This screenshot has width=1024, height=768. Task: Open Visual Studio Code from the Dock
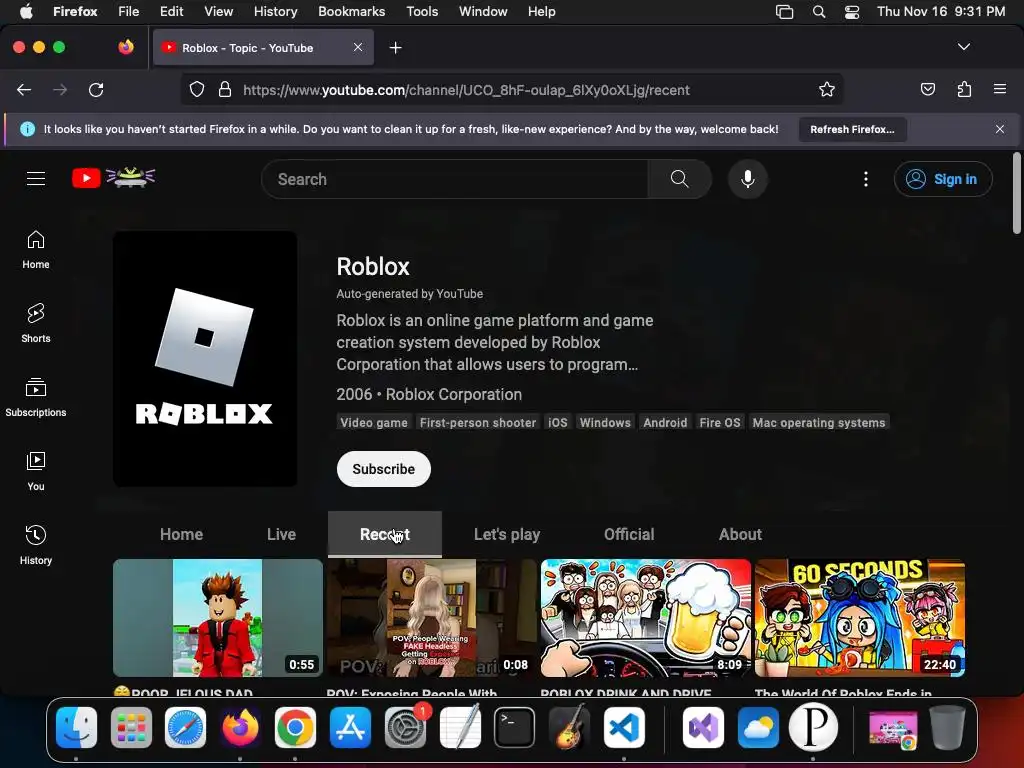tap(624, 727)
